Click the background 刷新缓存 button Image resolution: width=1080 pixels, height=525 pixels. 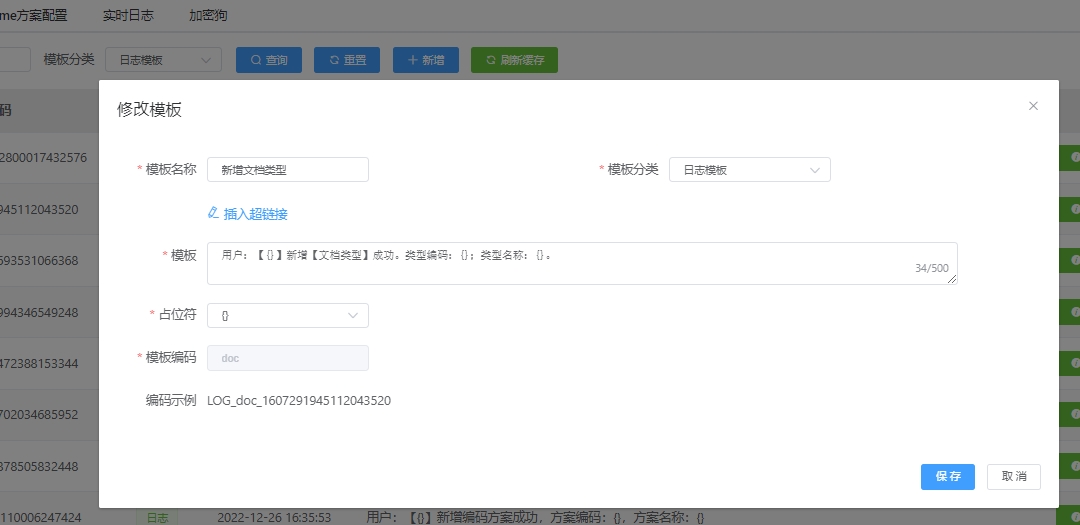[x=515, y=60]
